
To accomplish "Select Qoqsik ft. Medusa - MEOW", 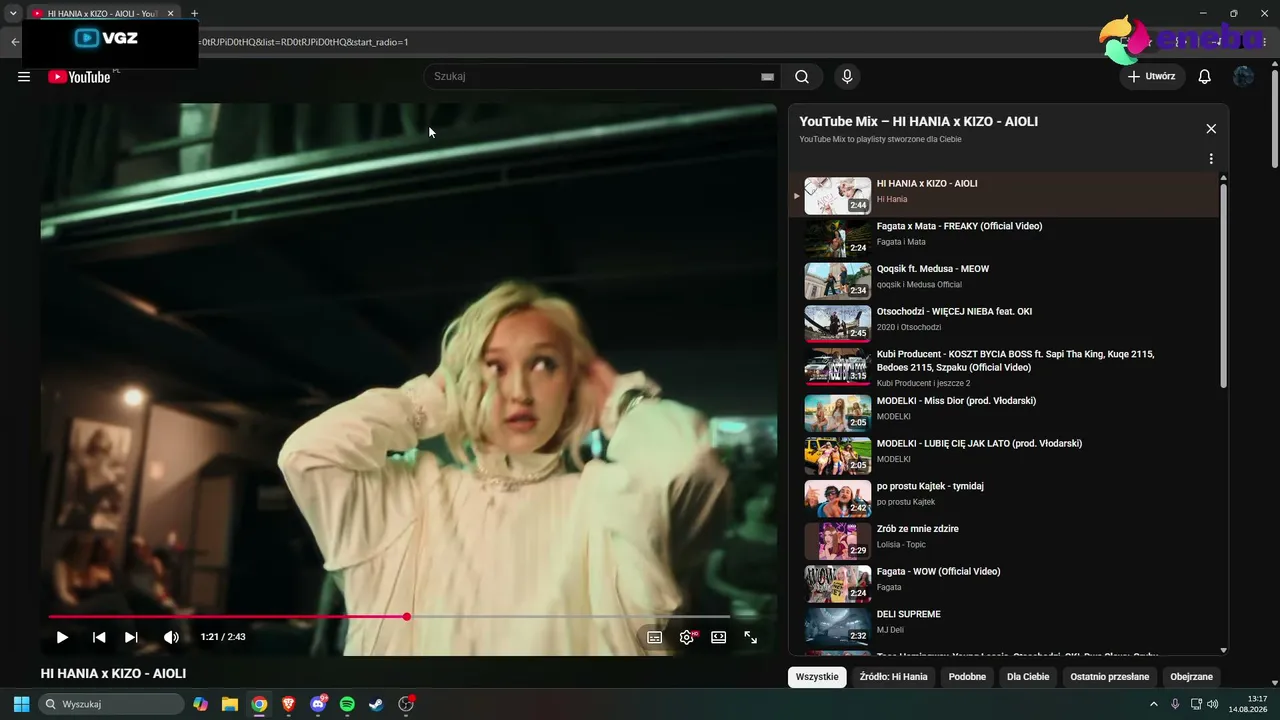I will point(1004,280).
